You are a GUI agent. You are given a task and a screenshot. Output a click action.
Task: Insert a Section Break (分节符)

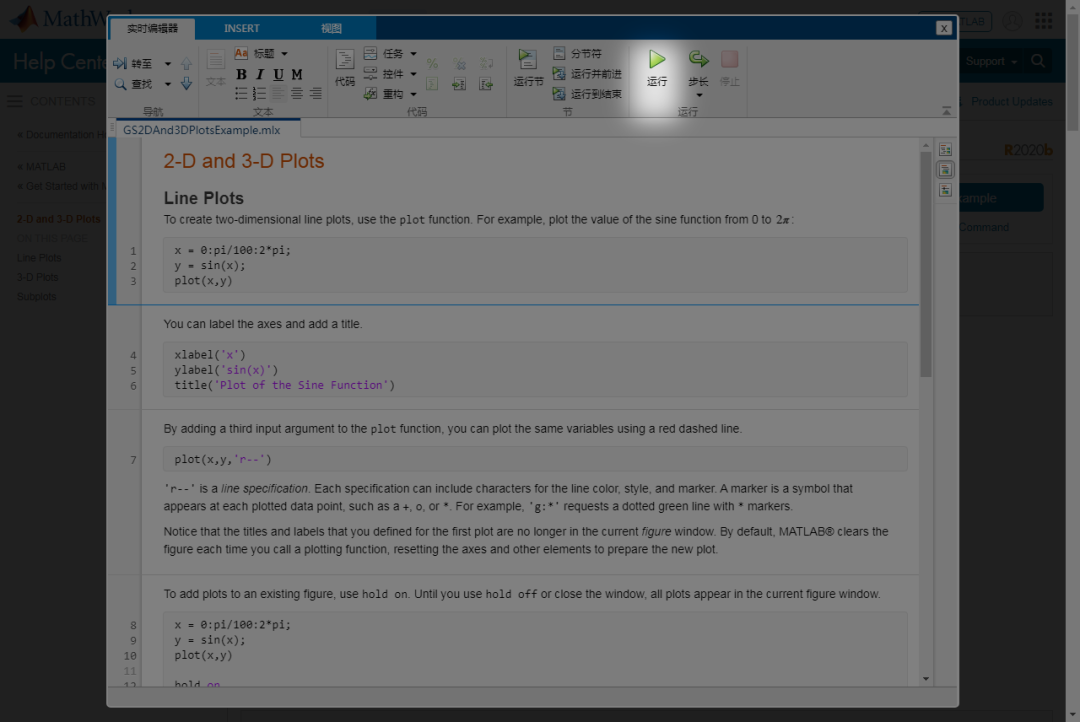[578, 53]
